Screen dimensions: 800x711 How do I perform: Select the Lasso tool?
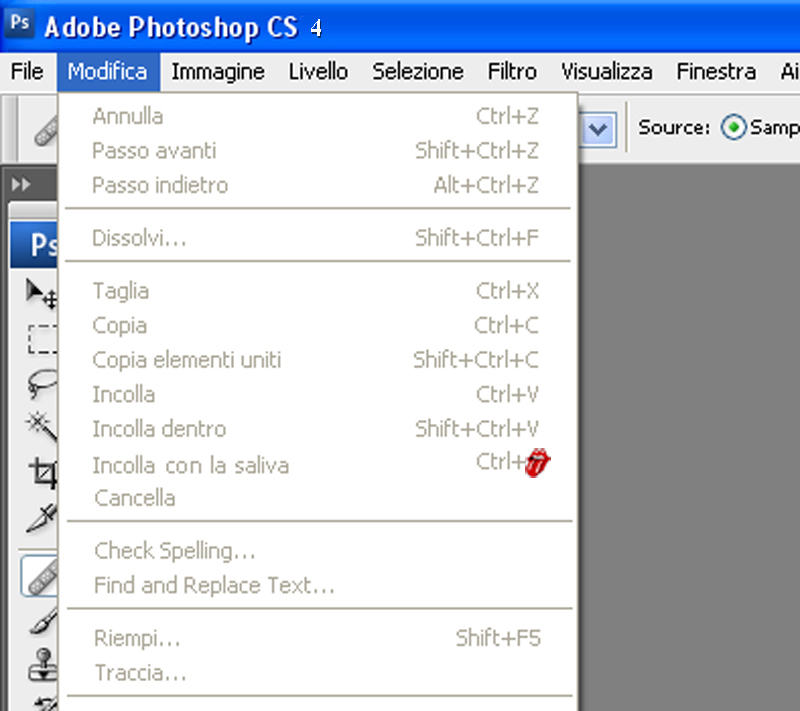click(x=42, y=383)
